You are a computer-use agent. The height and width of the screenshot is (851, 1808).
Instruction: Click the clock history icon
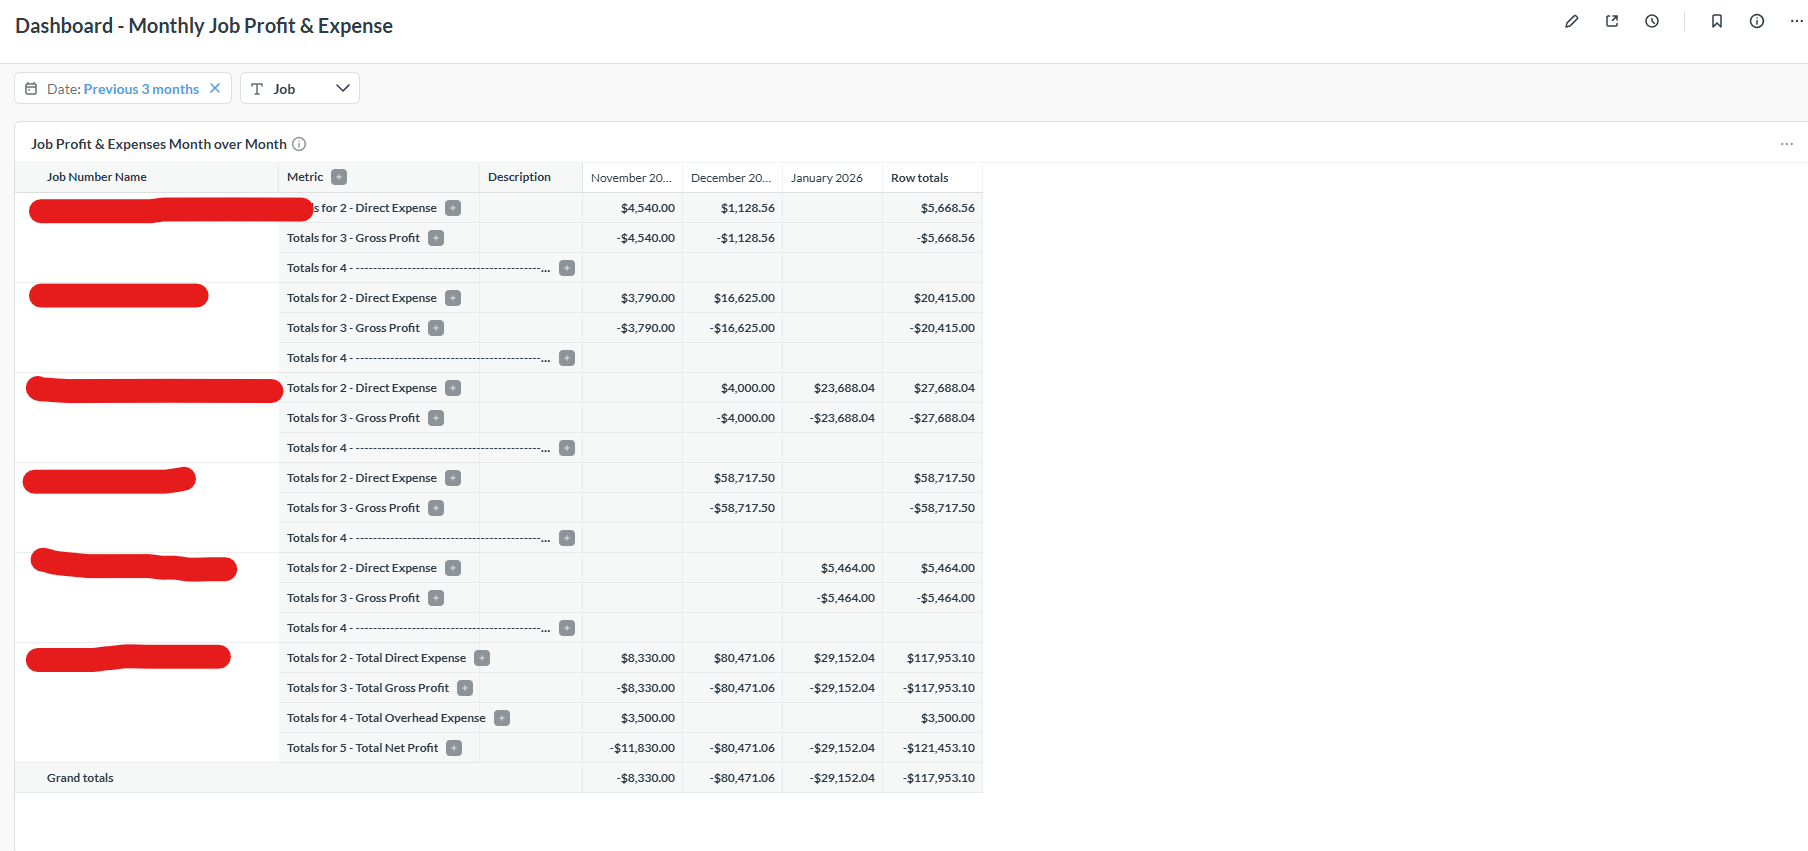1652,21
